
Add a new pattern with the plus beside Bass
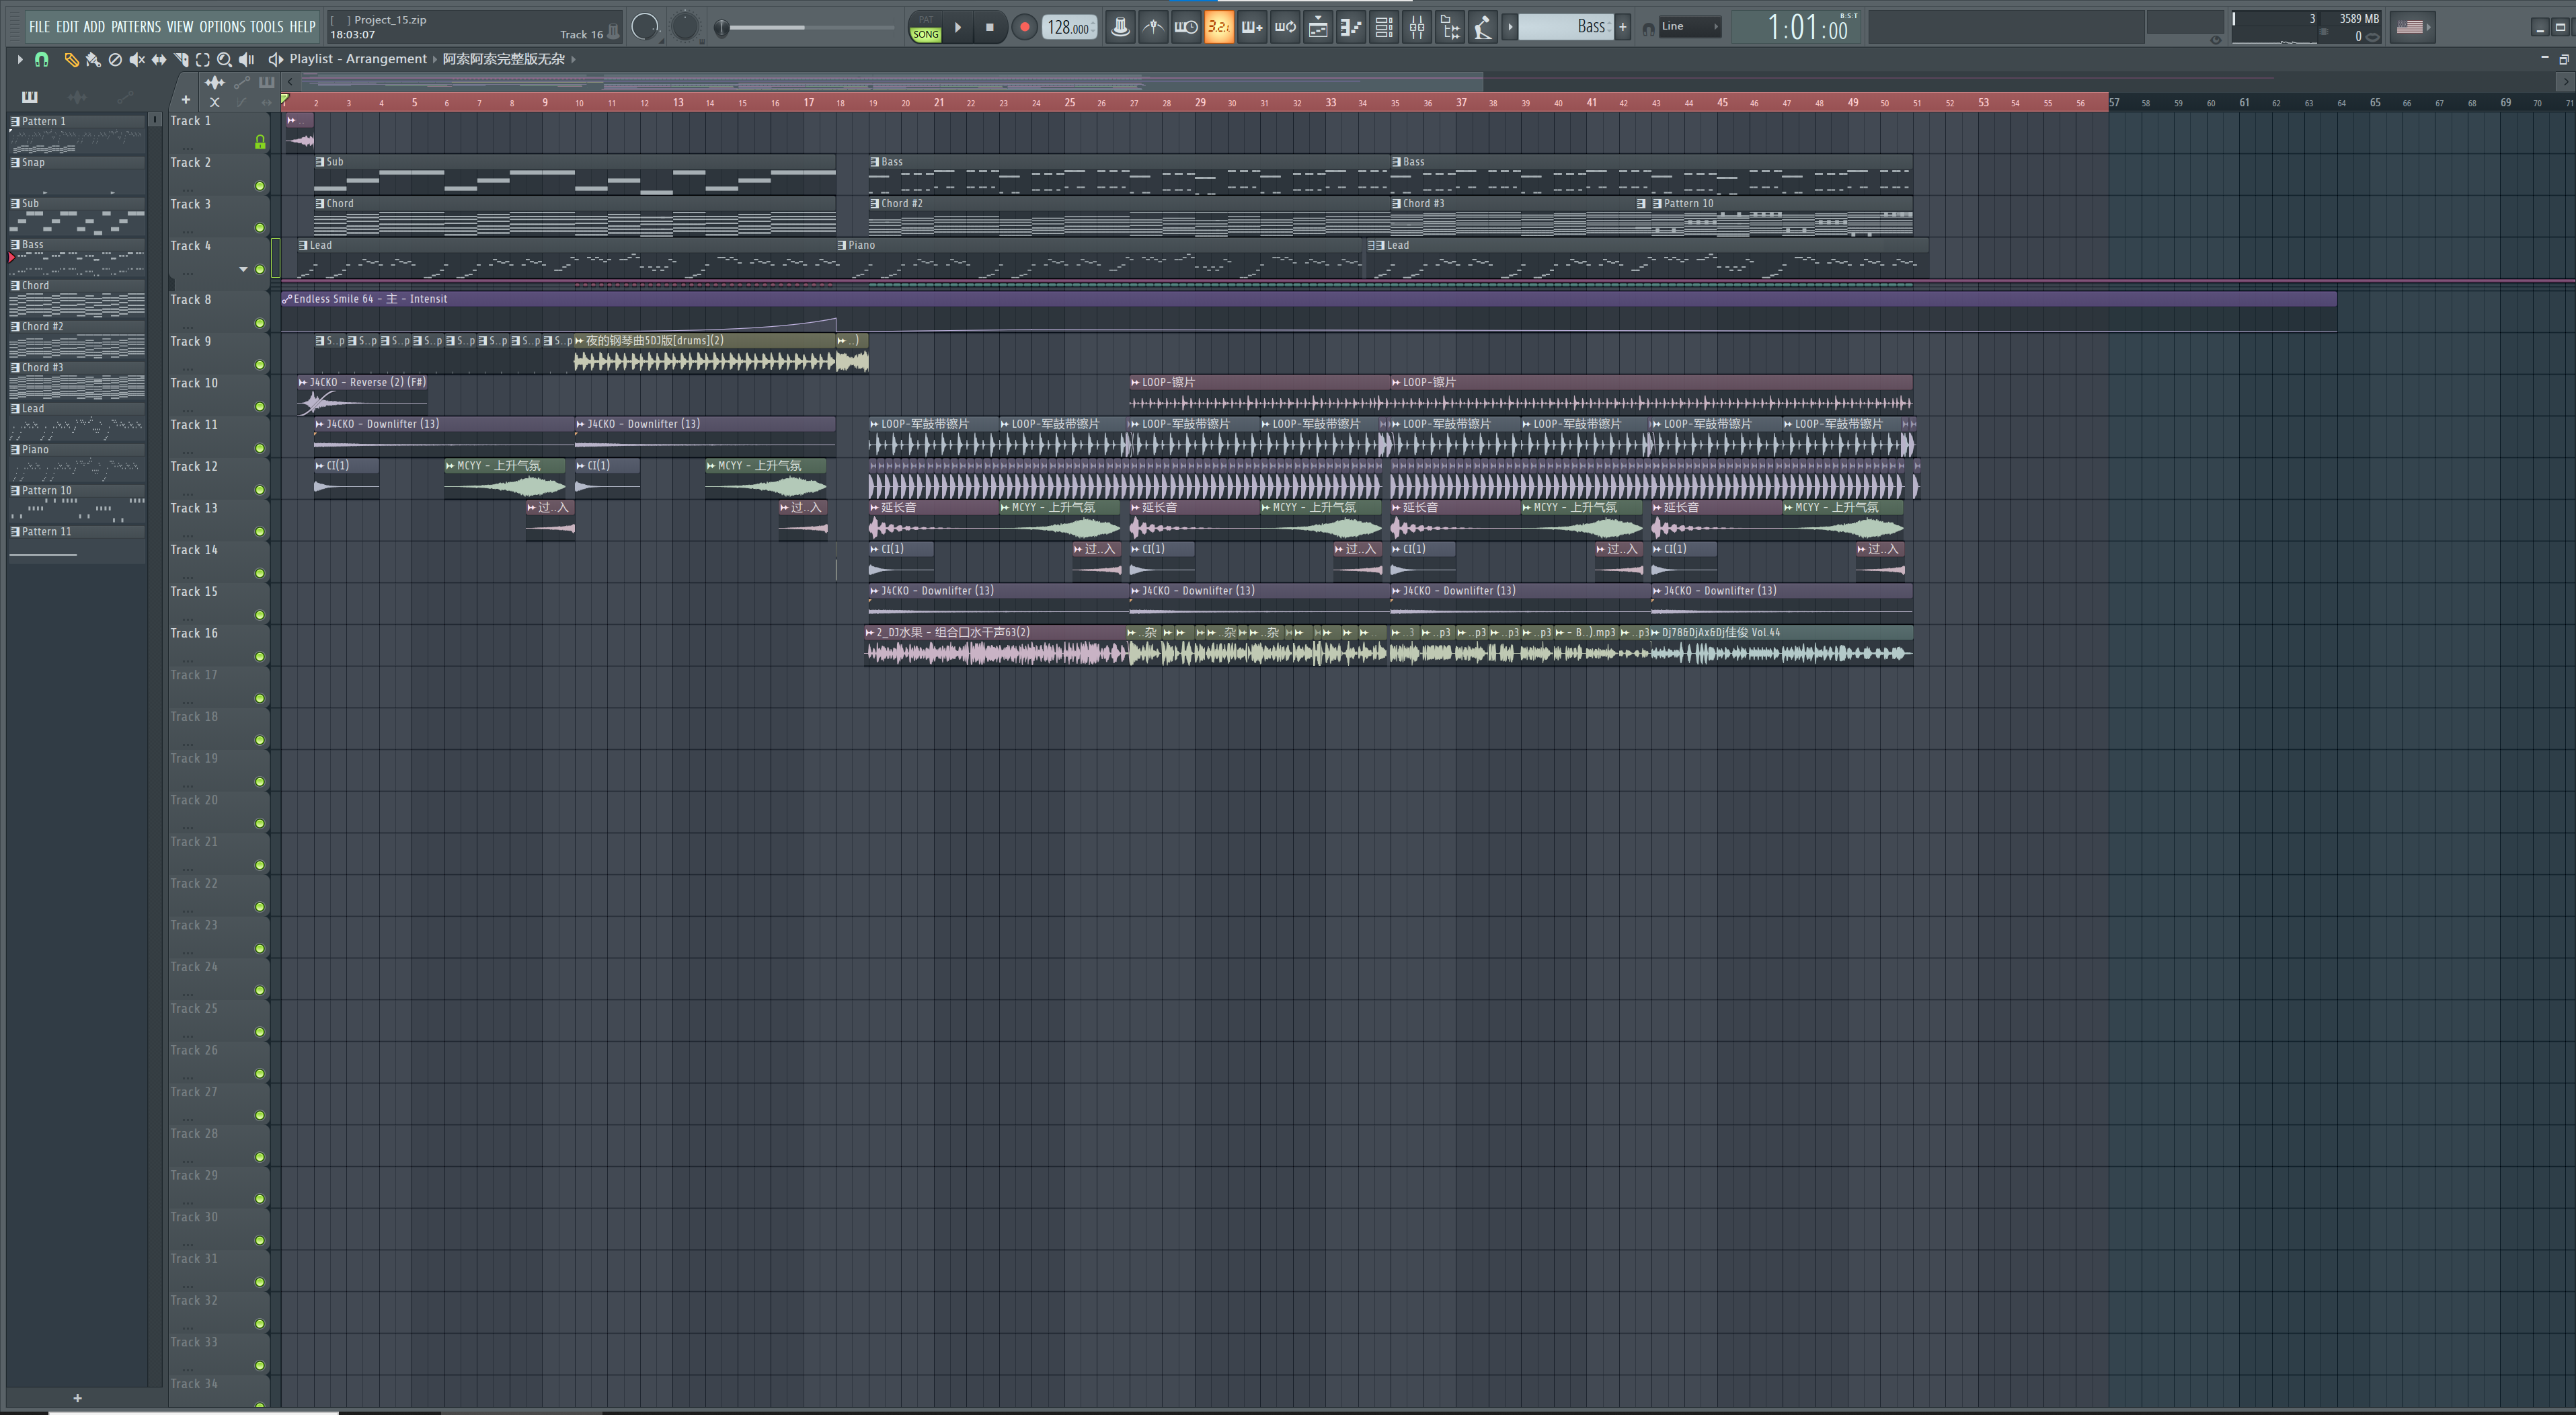(x=1622, y=27)
